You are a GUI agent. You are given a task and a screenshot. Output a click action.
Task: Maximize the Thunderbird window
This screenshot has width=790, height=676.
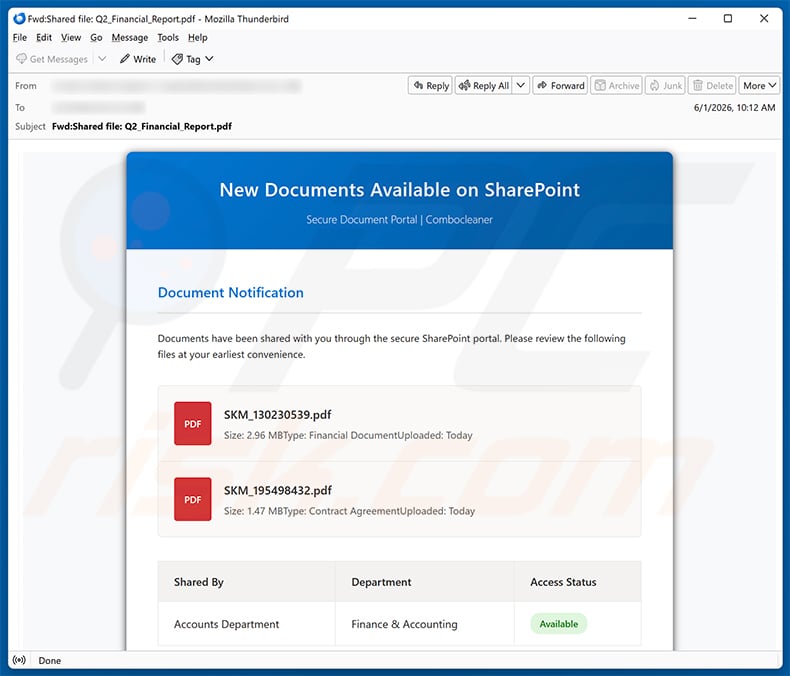click(728, 19)
